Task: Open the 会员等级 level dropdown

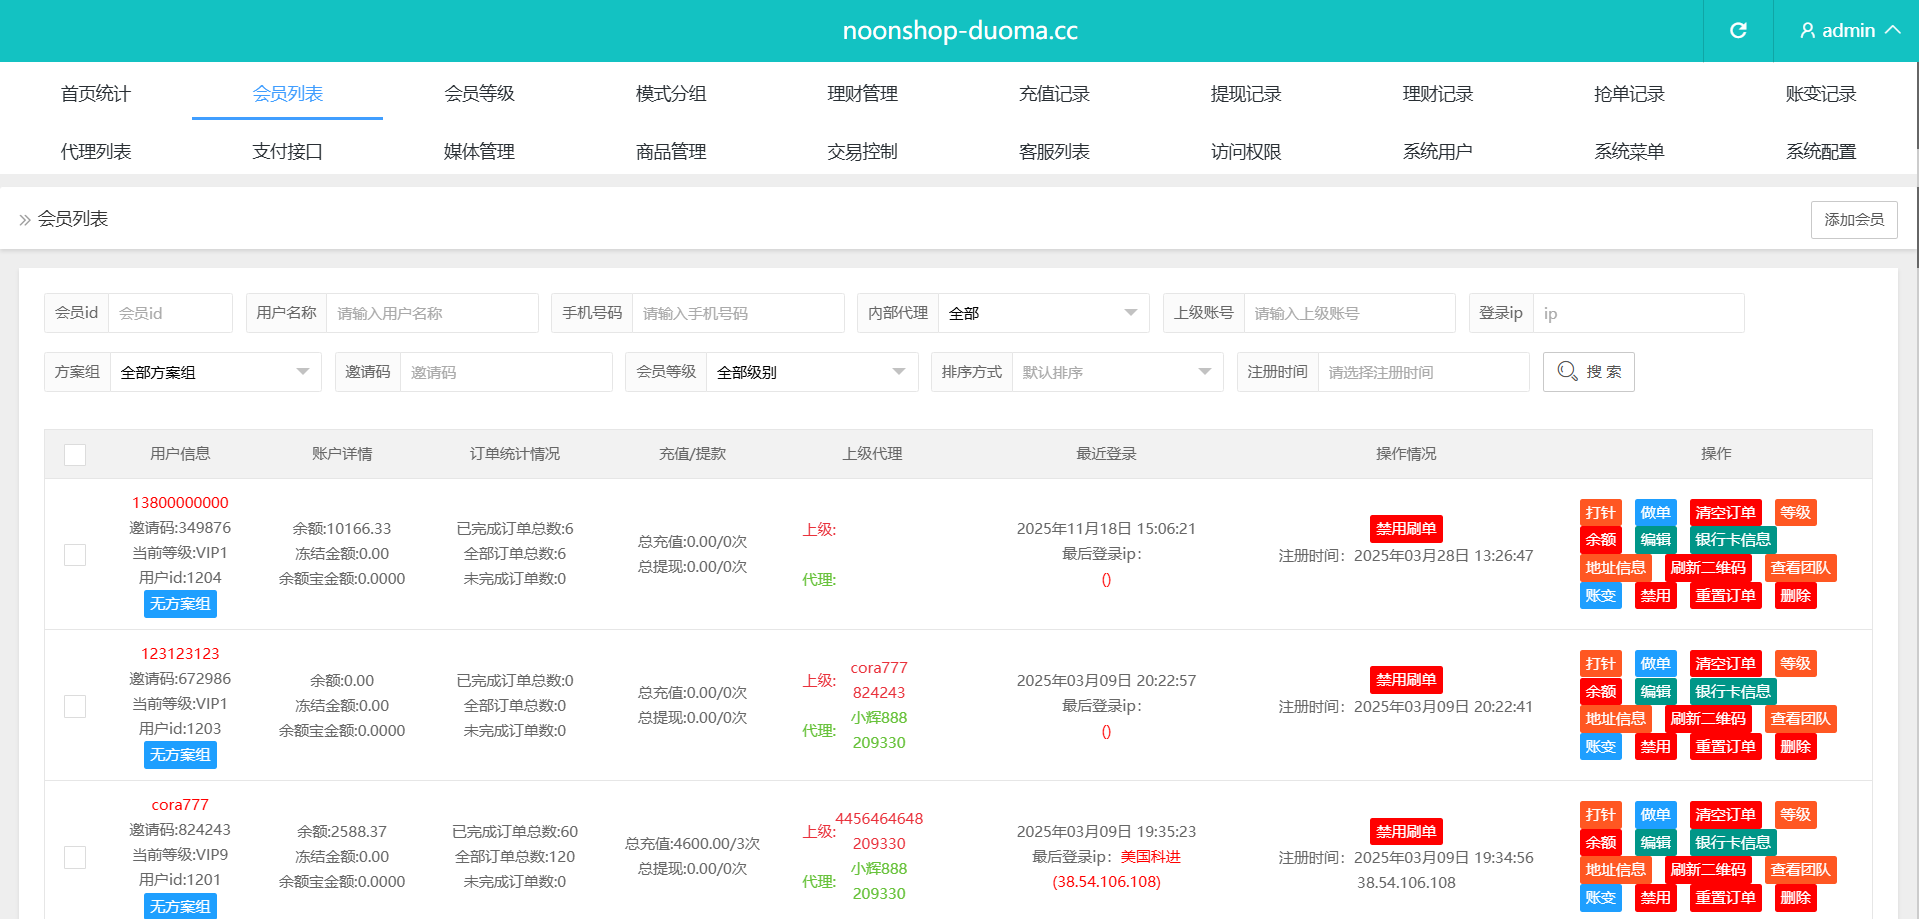Action: pyautogui.click(x=810, y=372)
